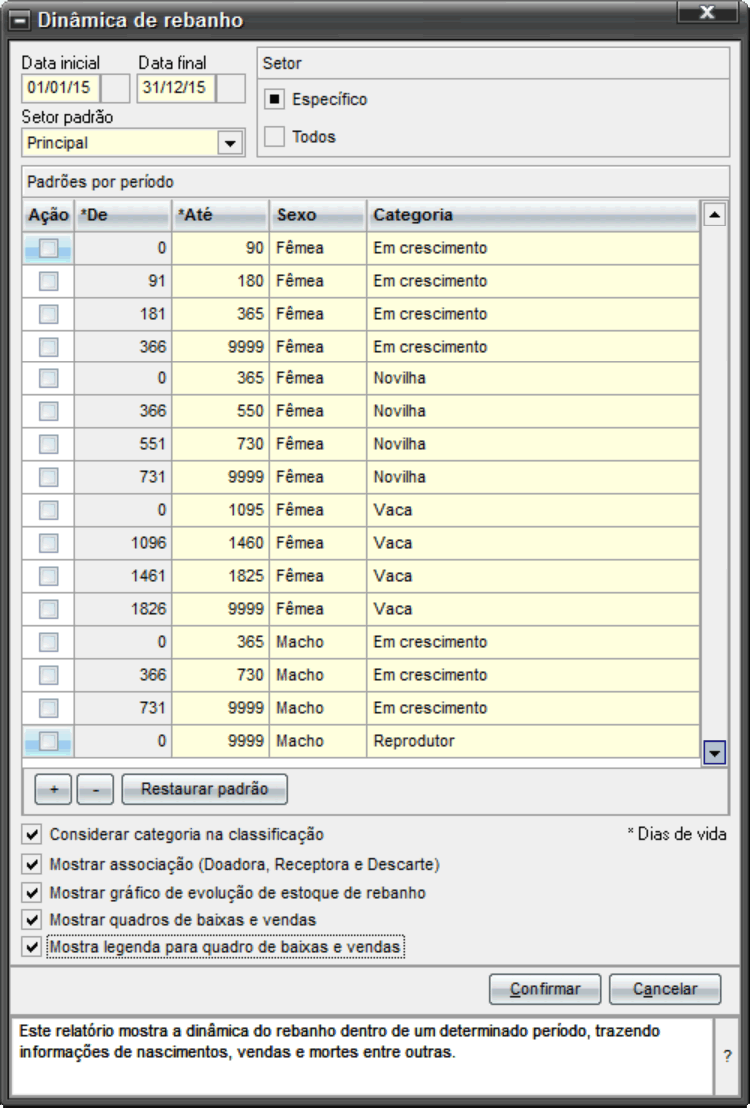Toggle Considerar categoria na classificação
This screenshot has height=1108, width=750.
click(x=32, y=835)
